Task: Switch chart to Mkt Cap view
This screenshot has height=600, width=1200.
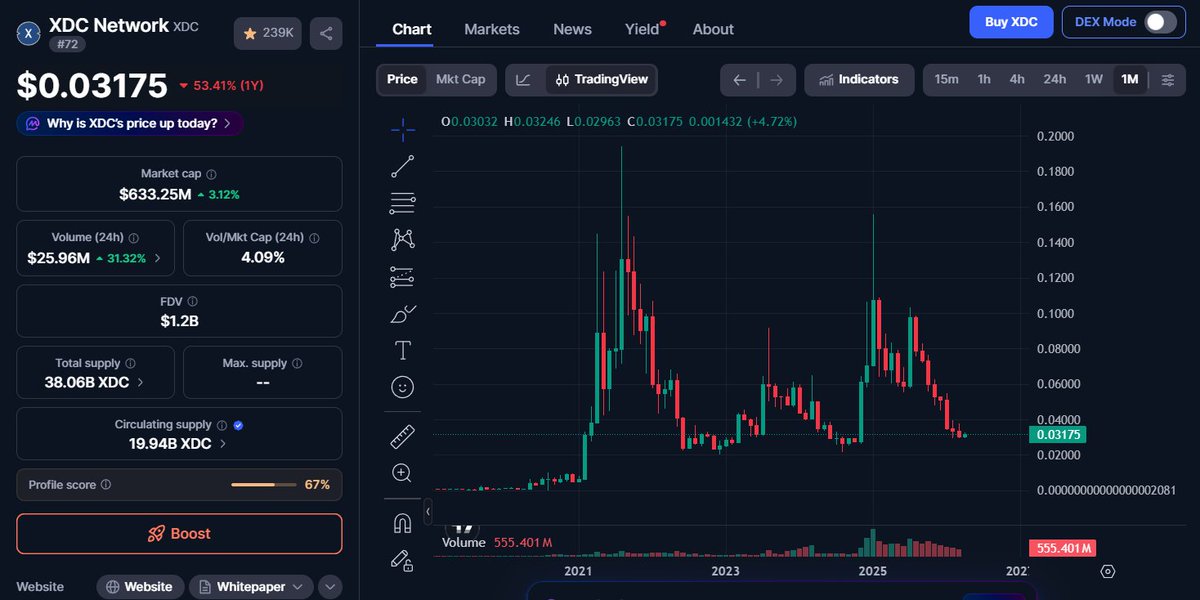Action: point(460,80)
